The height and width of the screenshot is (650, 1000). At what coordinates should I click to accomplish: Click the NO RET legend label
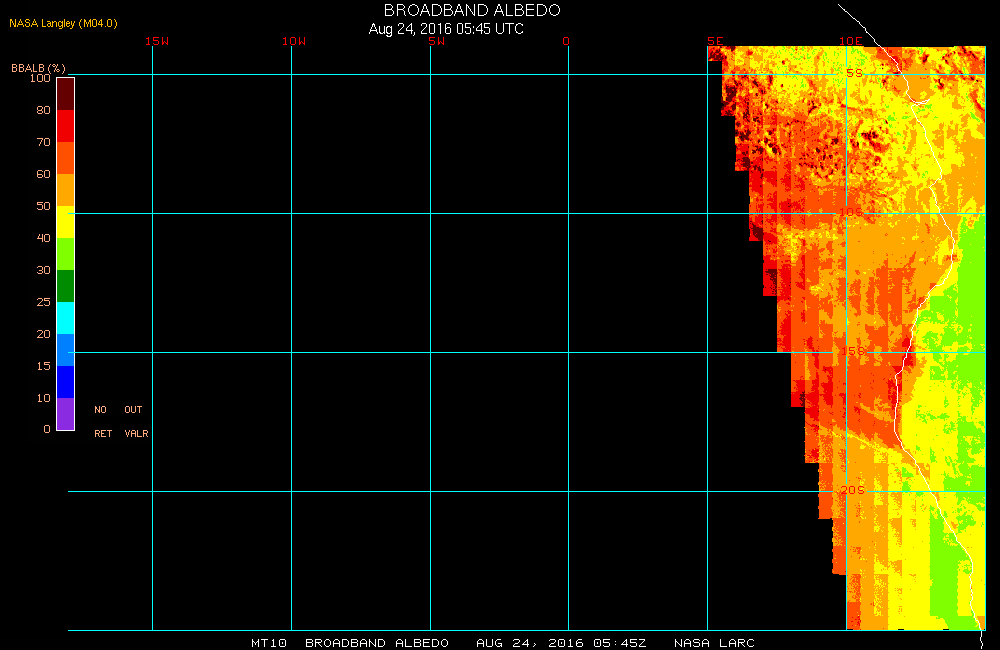101,421
